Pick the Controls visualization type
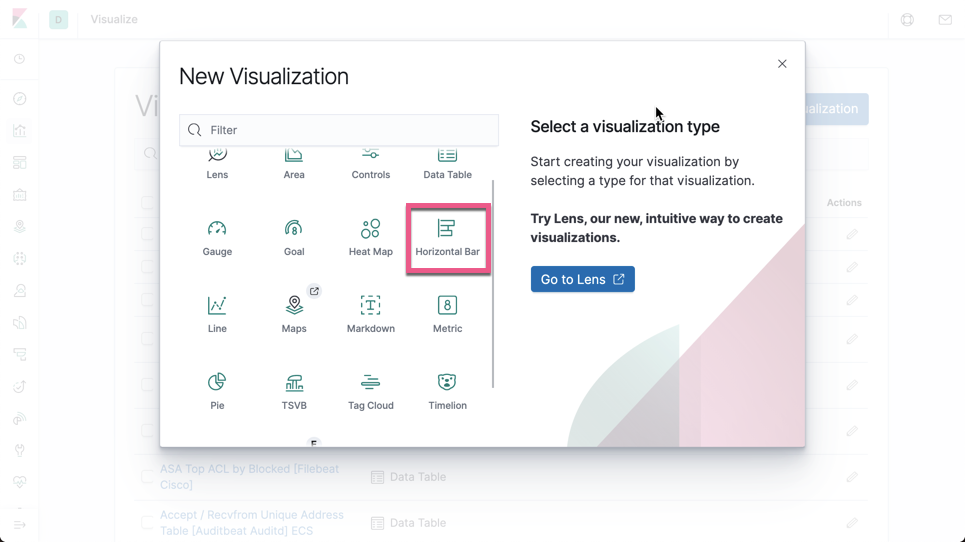The image size is (965, 542). [370, 164]
